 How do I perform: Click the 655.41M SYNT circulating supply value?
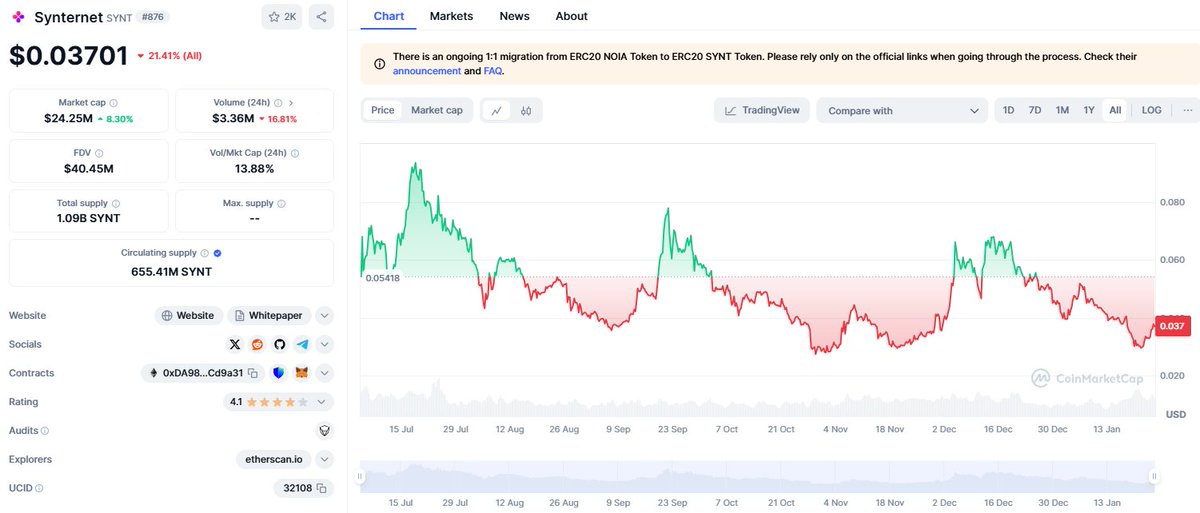(171, 271)
